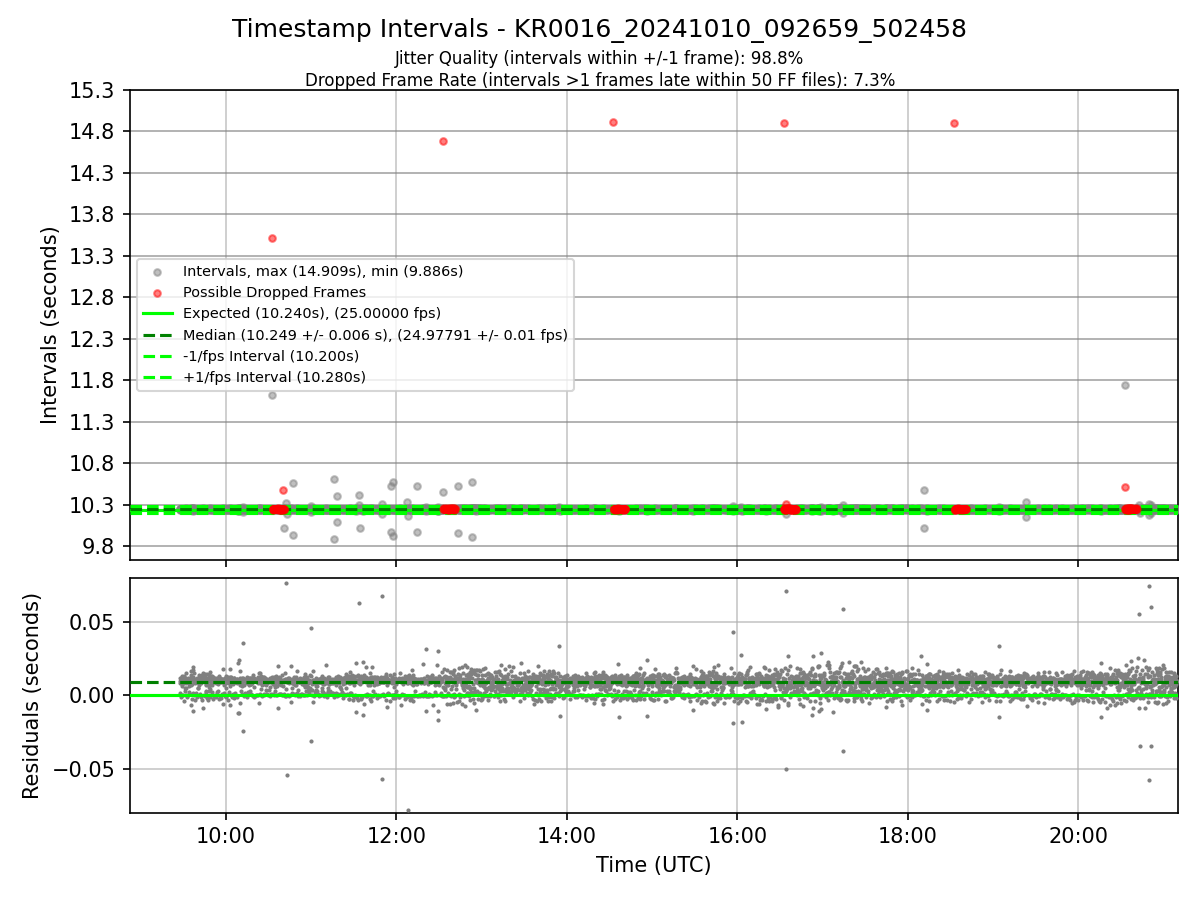Image resolution: width=1200 pixels, height=900 pixels.
Task: Click legend entry '+1/fps Interval (10.280s)'
Action: tap(274, 377)
